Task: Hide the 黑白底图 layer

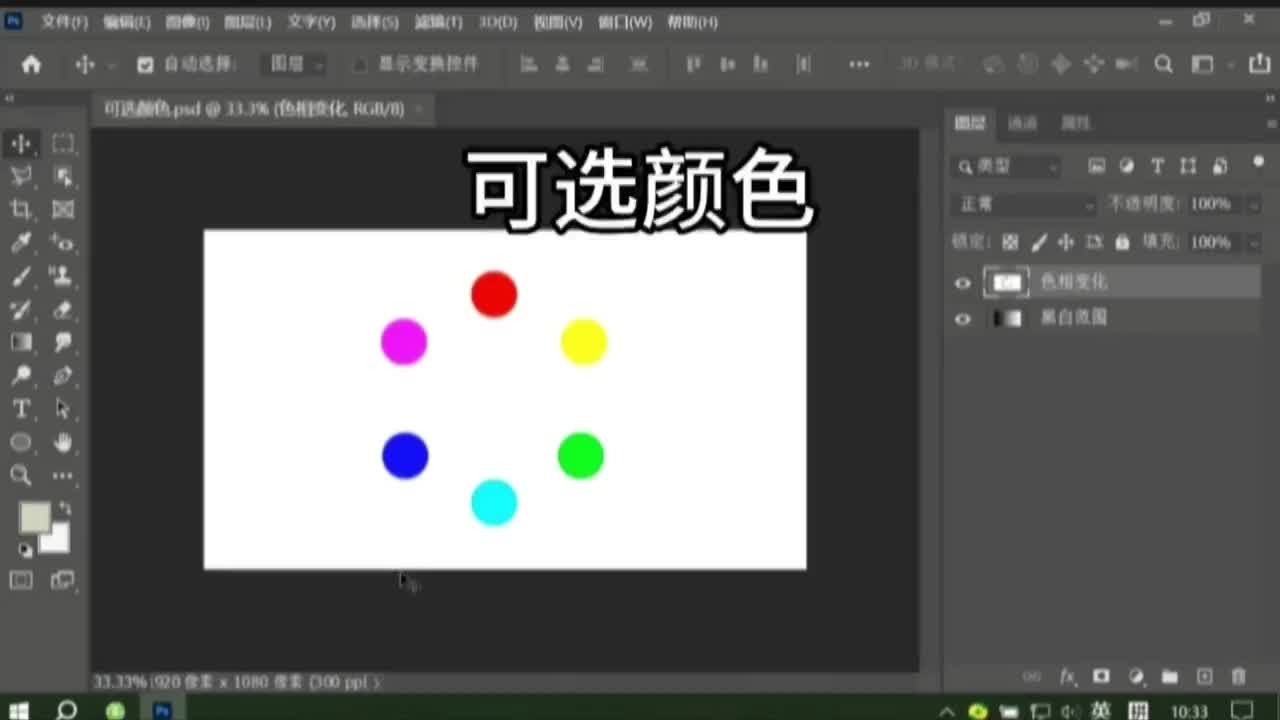Action: pyautogui.click(x=962, y=319)
